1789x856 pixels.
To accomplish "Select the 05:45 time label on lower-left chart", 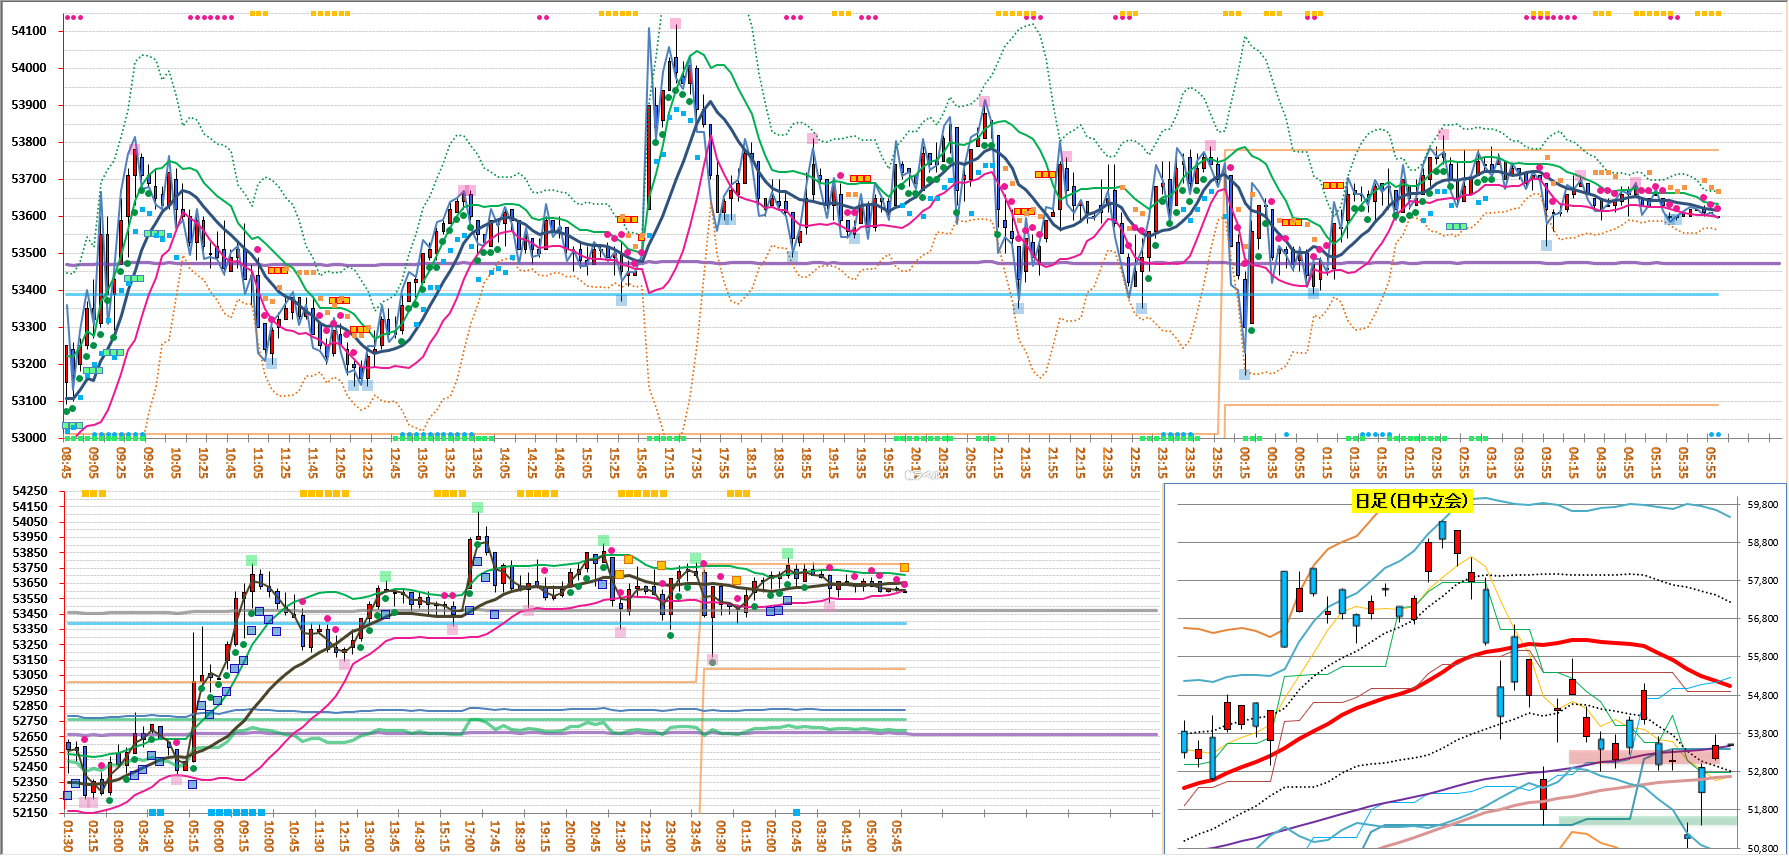I will coord(897,836).
